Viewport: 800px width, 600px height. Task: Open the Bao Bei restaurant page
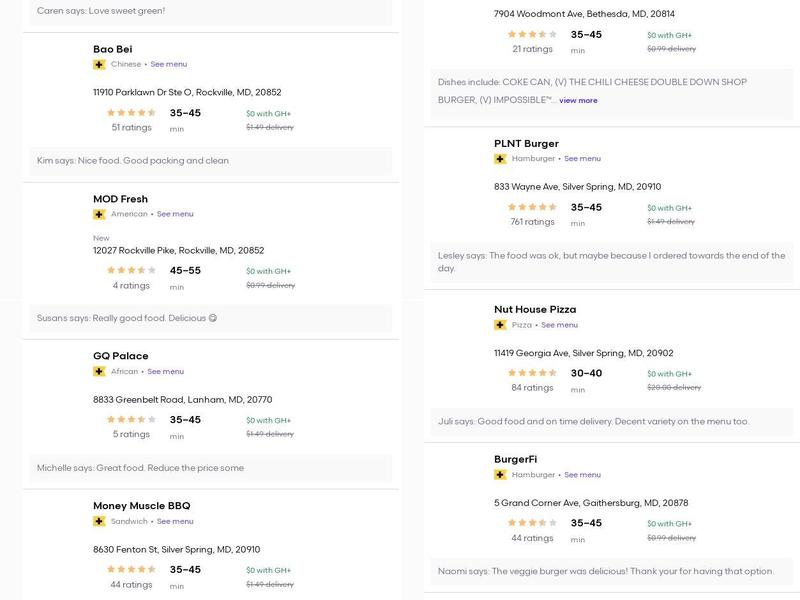click(x=112, y=49)
